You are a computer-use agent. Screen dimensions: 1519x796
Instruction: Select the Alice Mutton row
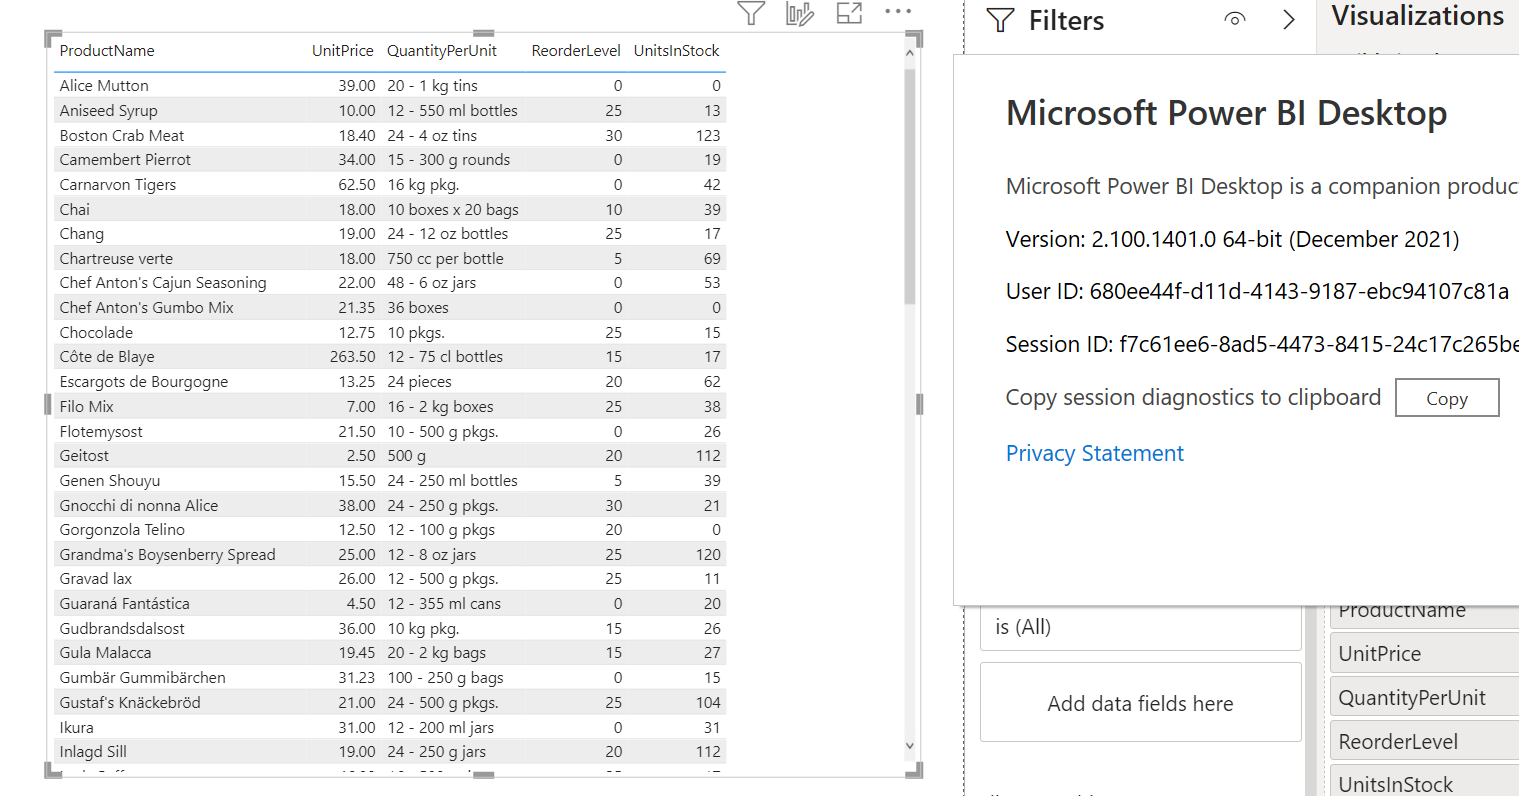click(x=390, y=86)
